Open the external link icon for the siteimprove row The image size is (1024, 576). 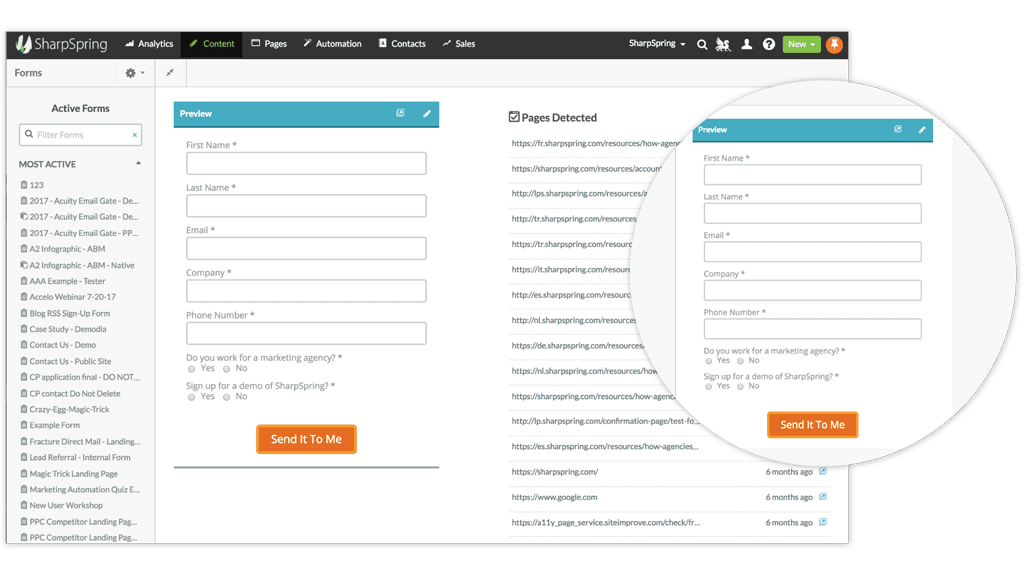823,522
